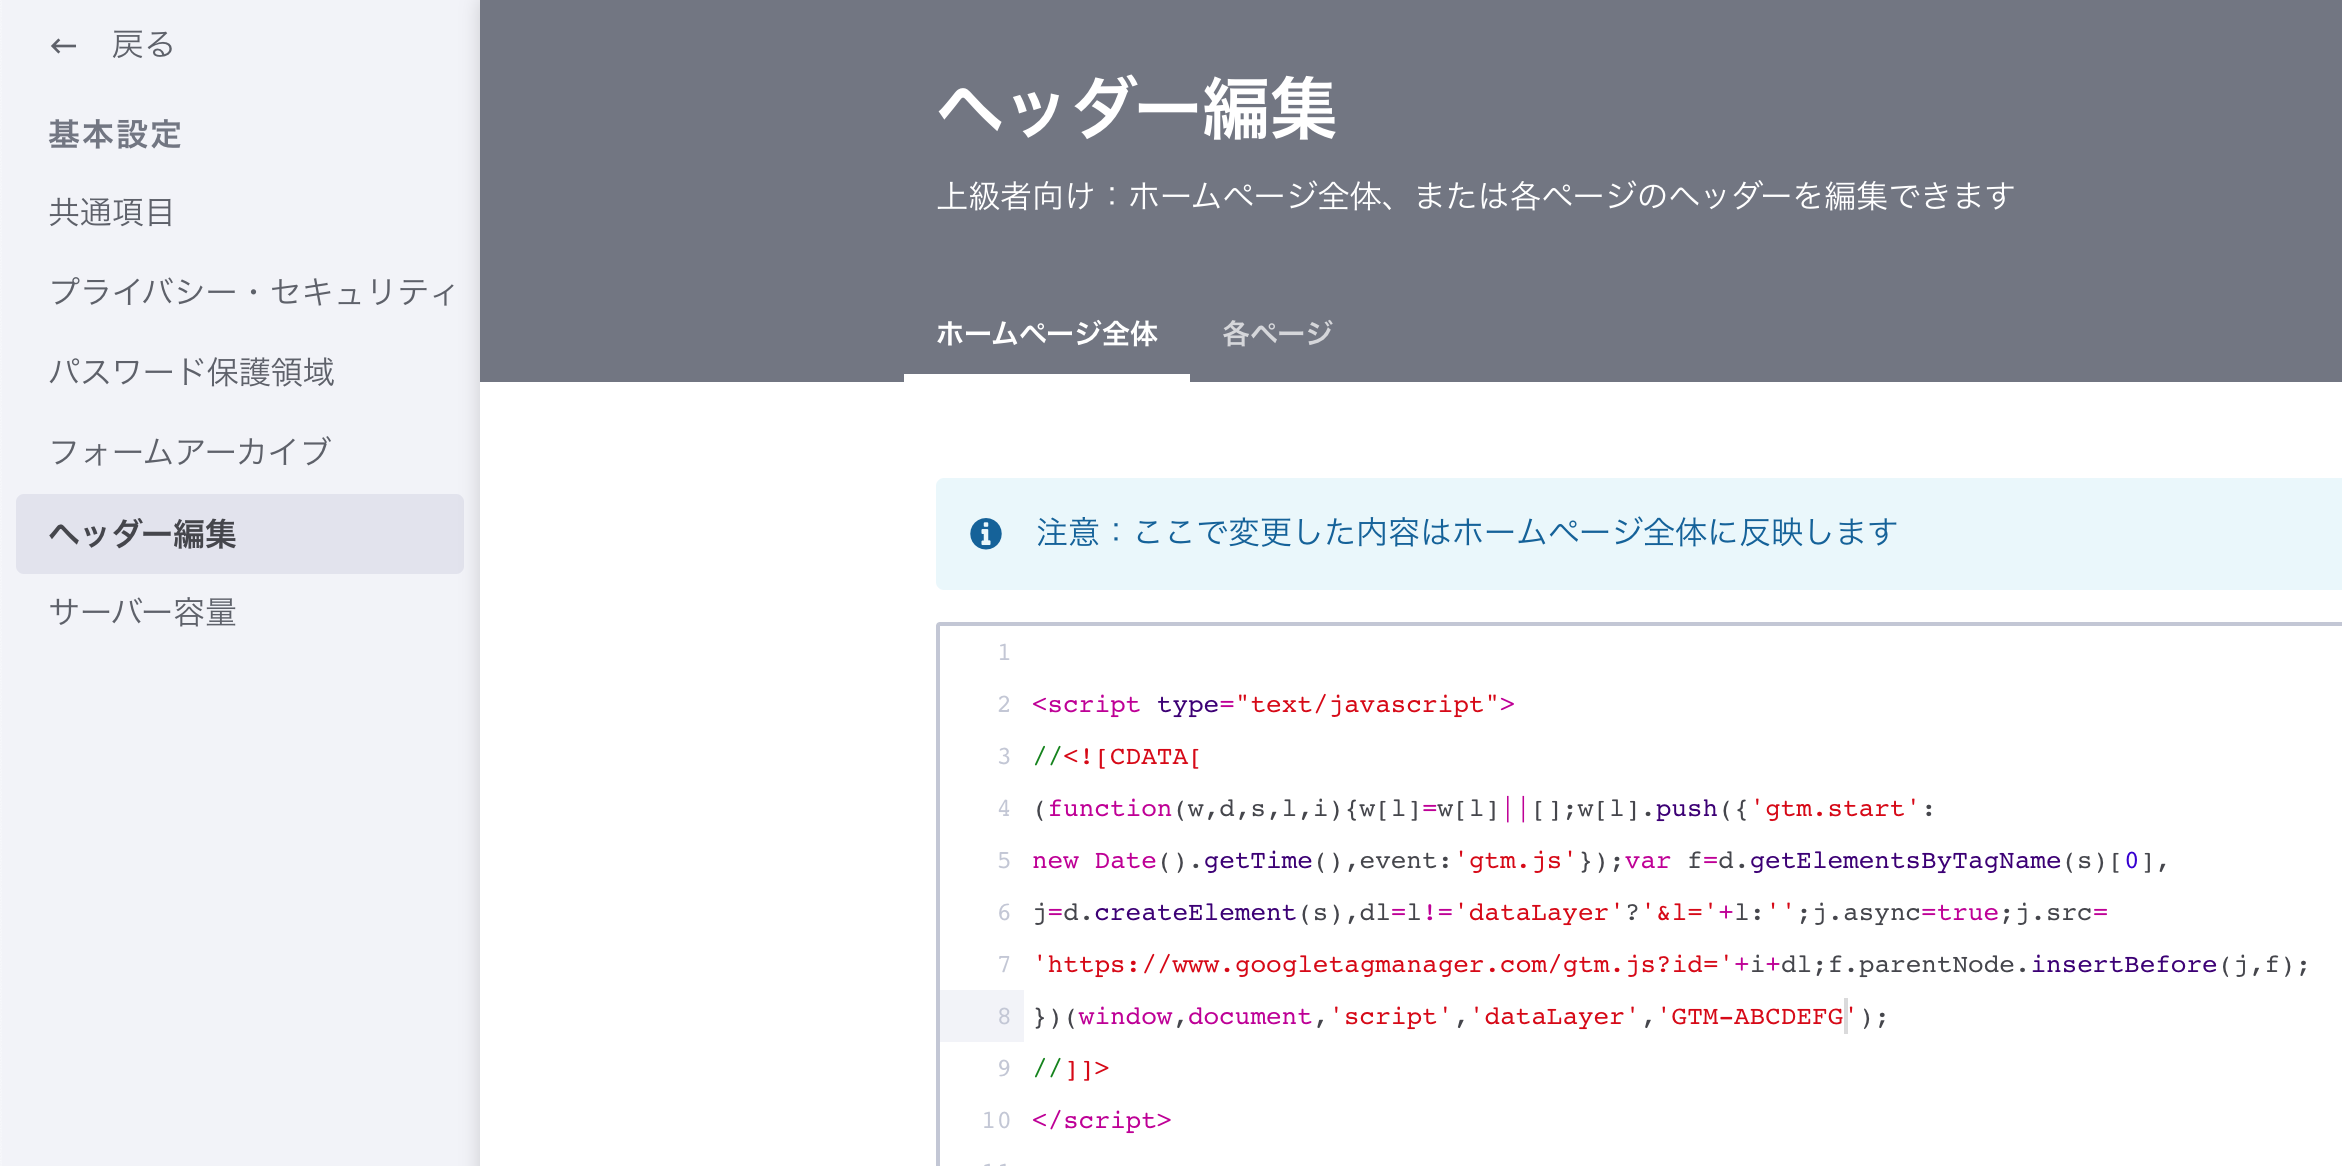
Task: Click line number 8 in gutter
Action: click(1004, 1017)
